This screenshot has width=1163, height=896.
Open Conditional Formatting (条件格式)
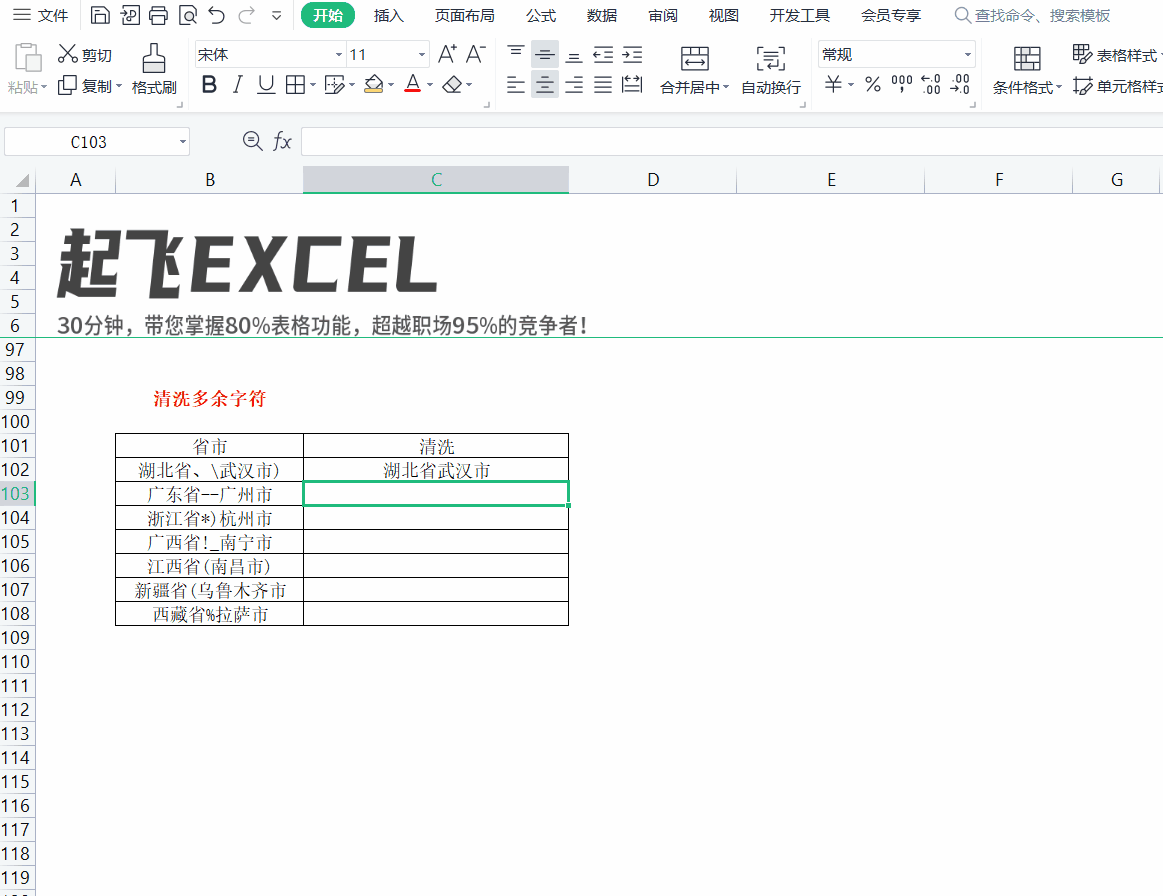coord(1027,70)
